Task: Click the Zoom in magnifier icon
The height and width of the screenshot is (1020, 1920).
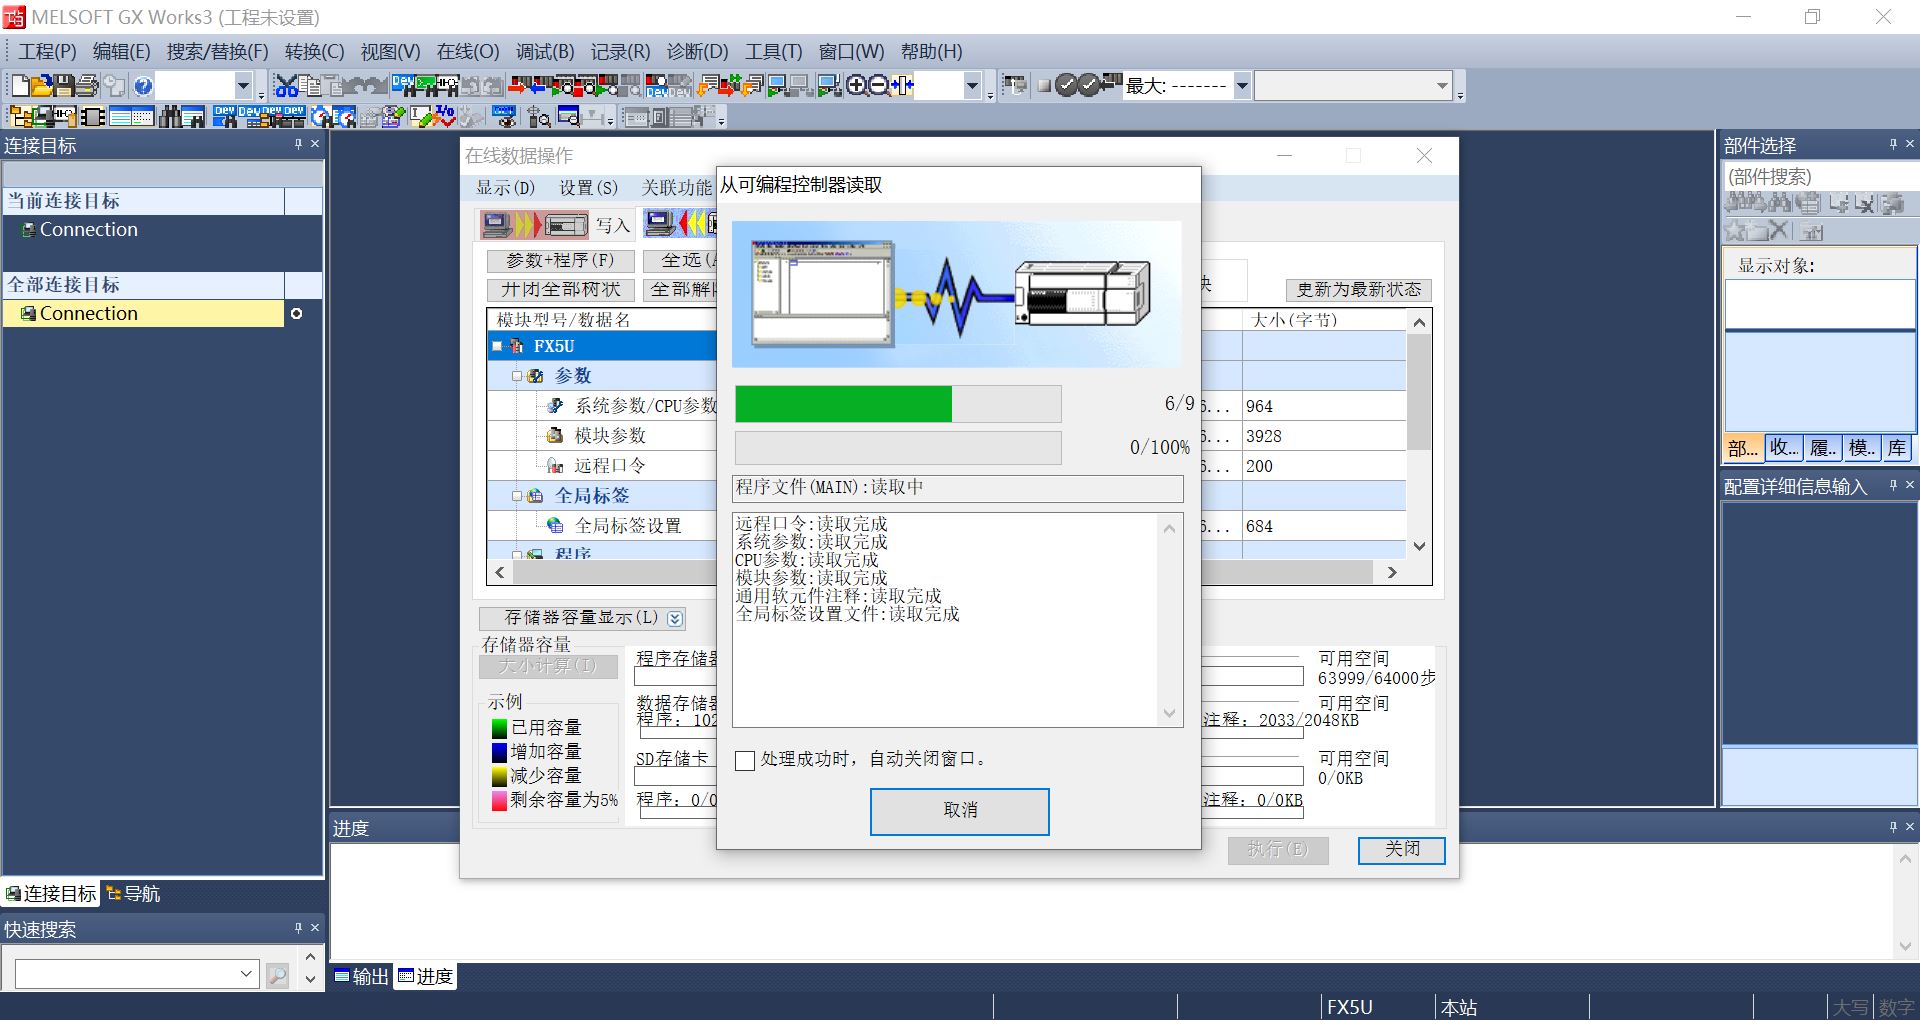Action: tap(856, 86)
